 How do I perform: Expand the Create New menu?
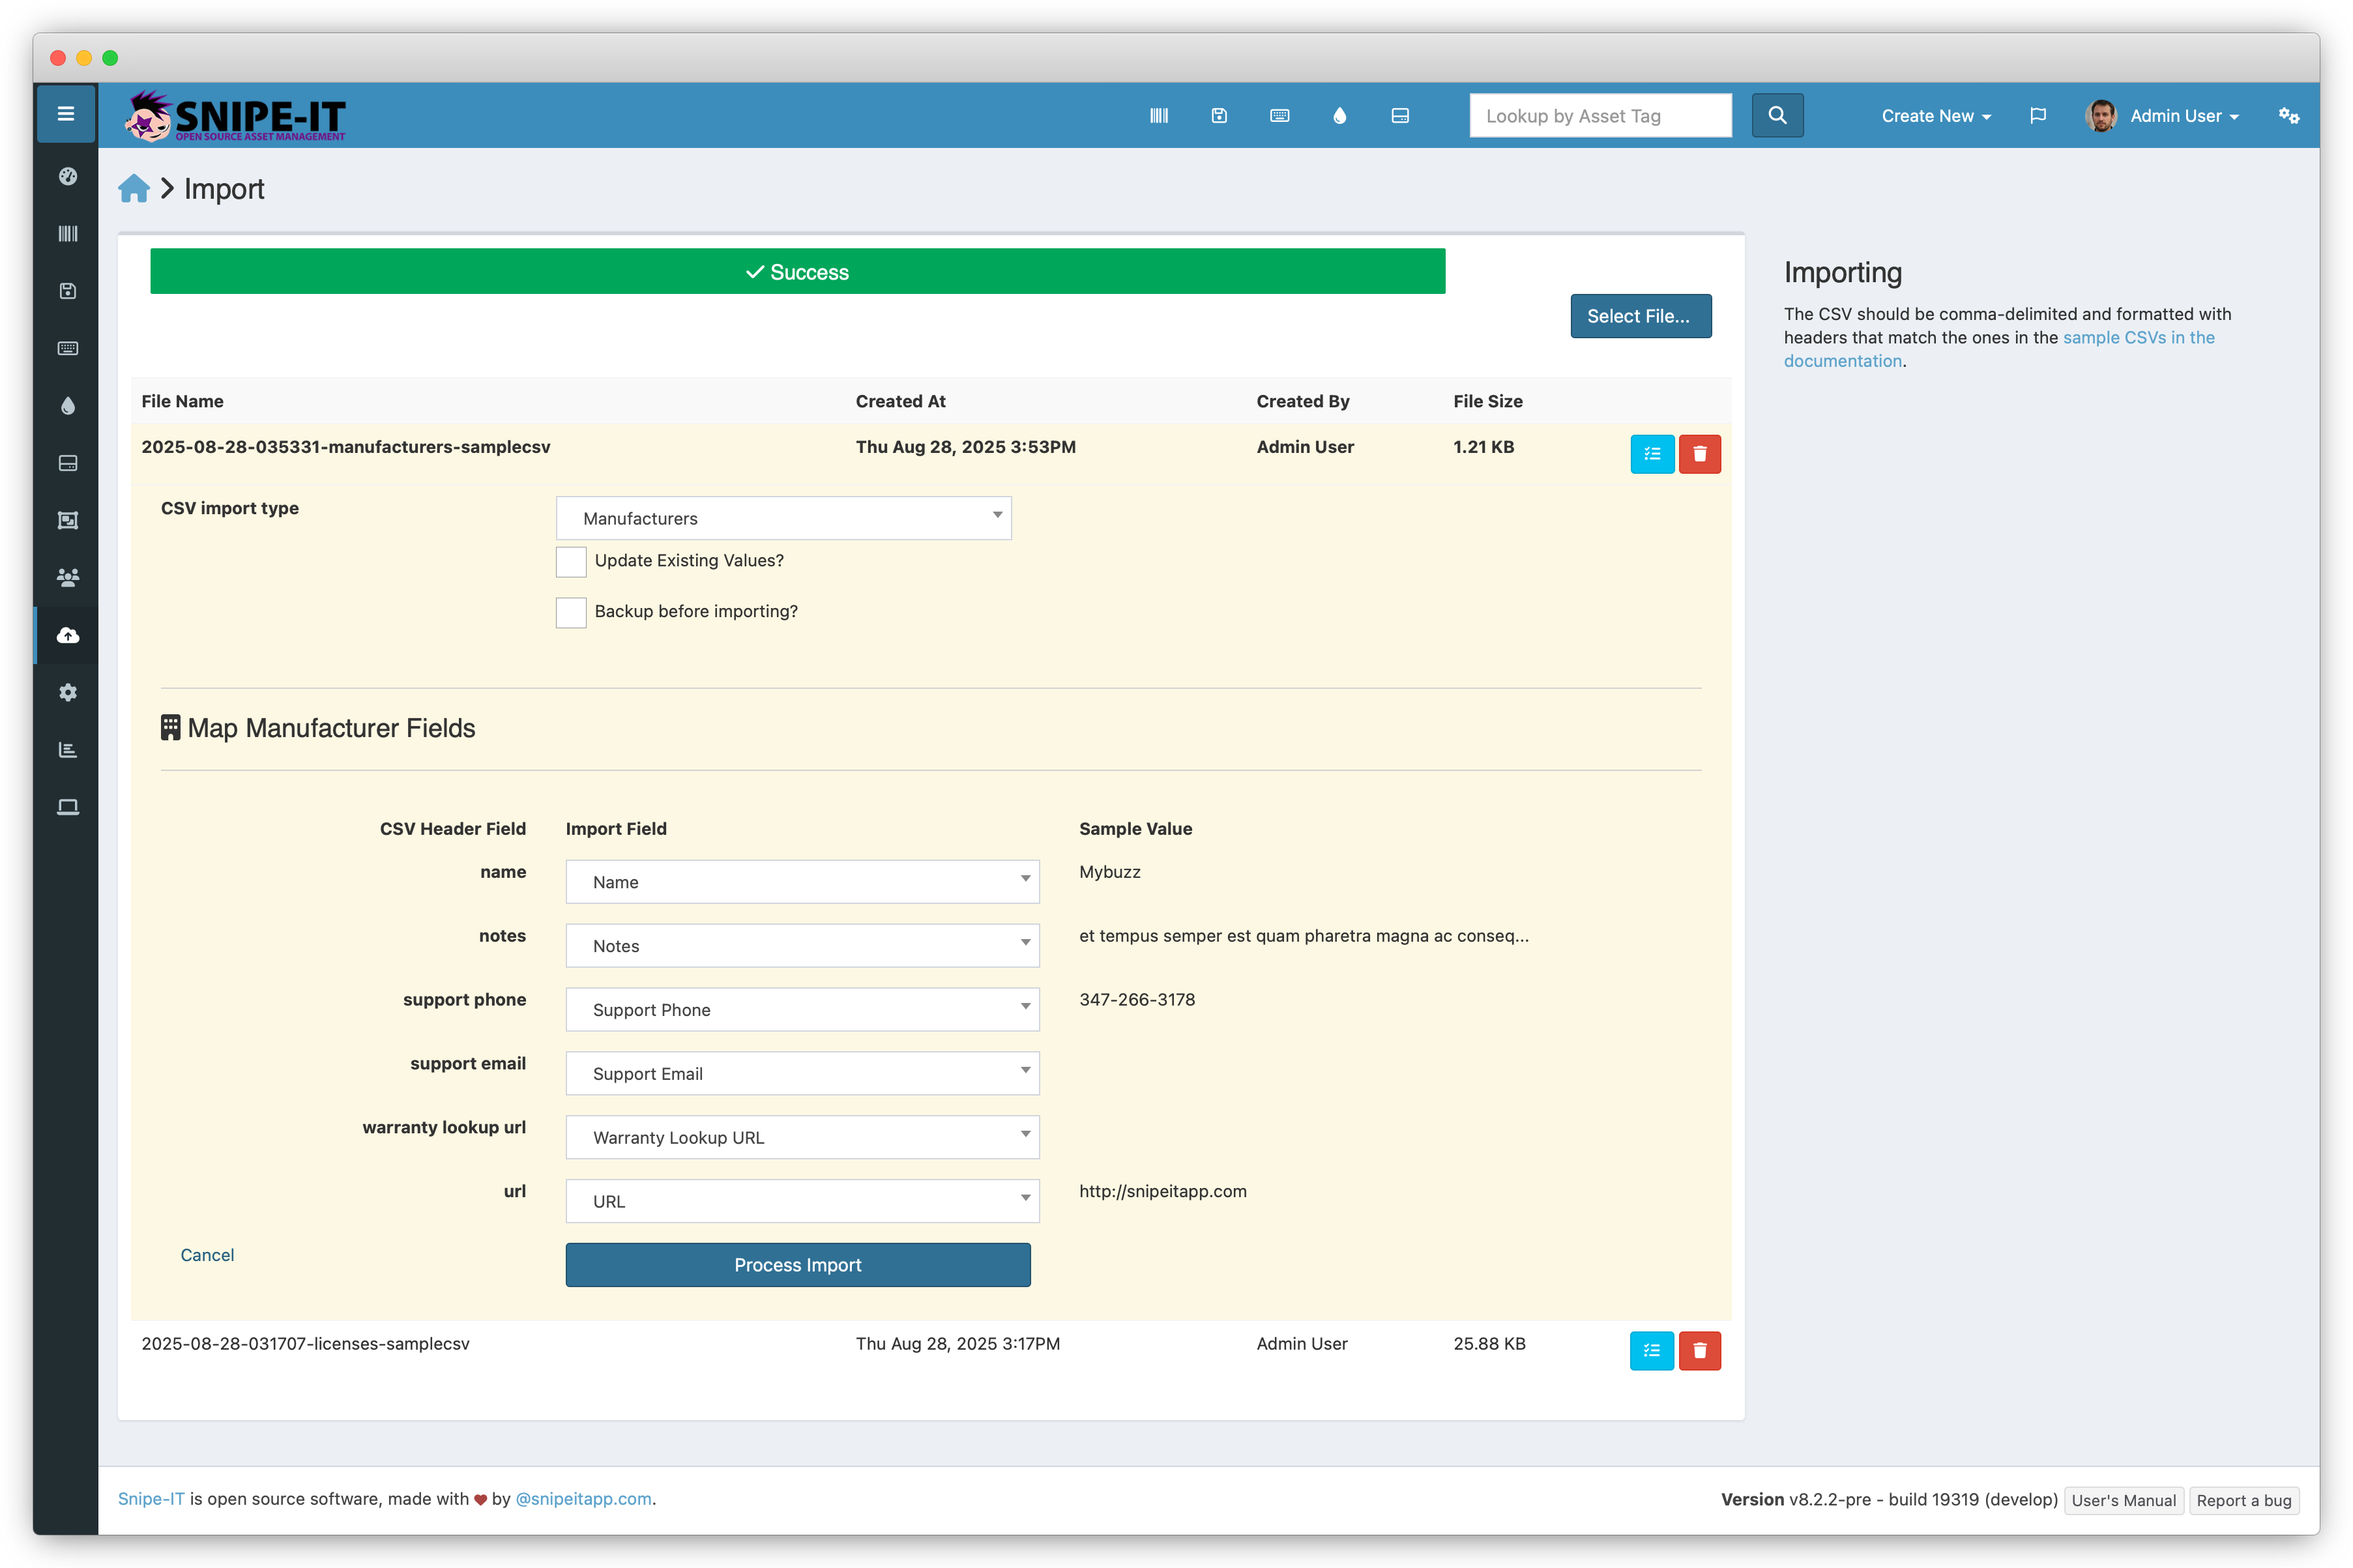pos(1936,116)
